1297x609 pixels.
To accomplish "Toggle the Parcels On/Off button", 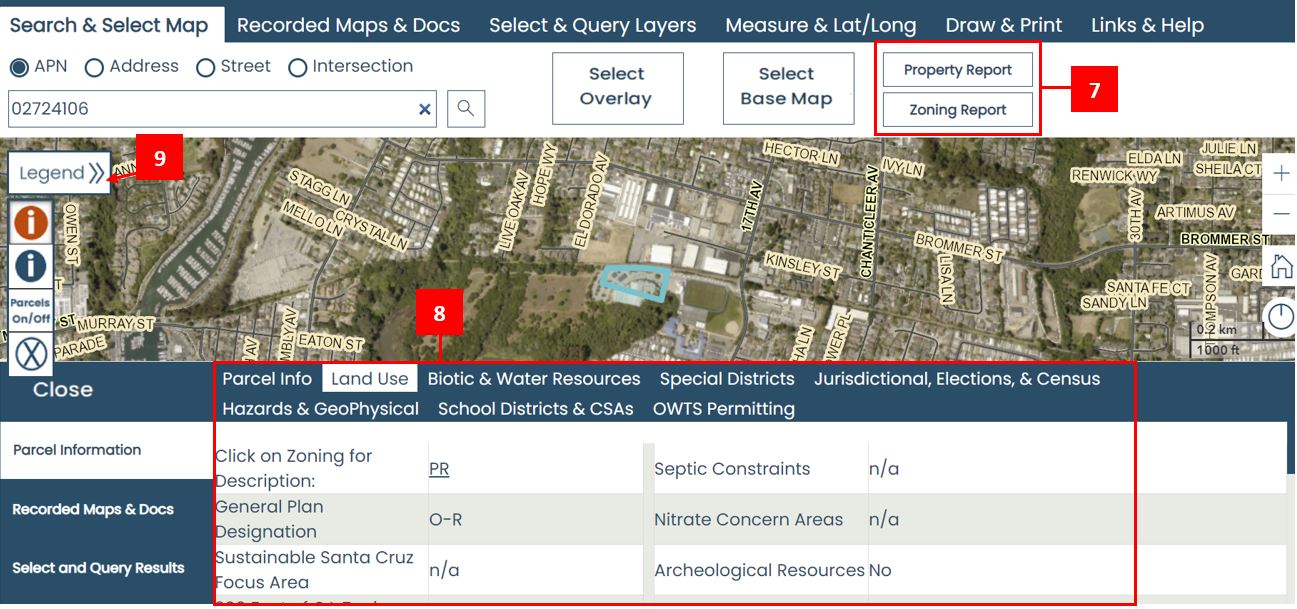I will tap(31, 311).
